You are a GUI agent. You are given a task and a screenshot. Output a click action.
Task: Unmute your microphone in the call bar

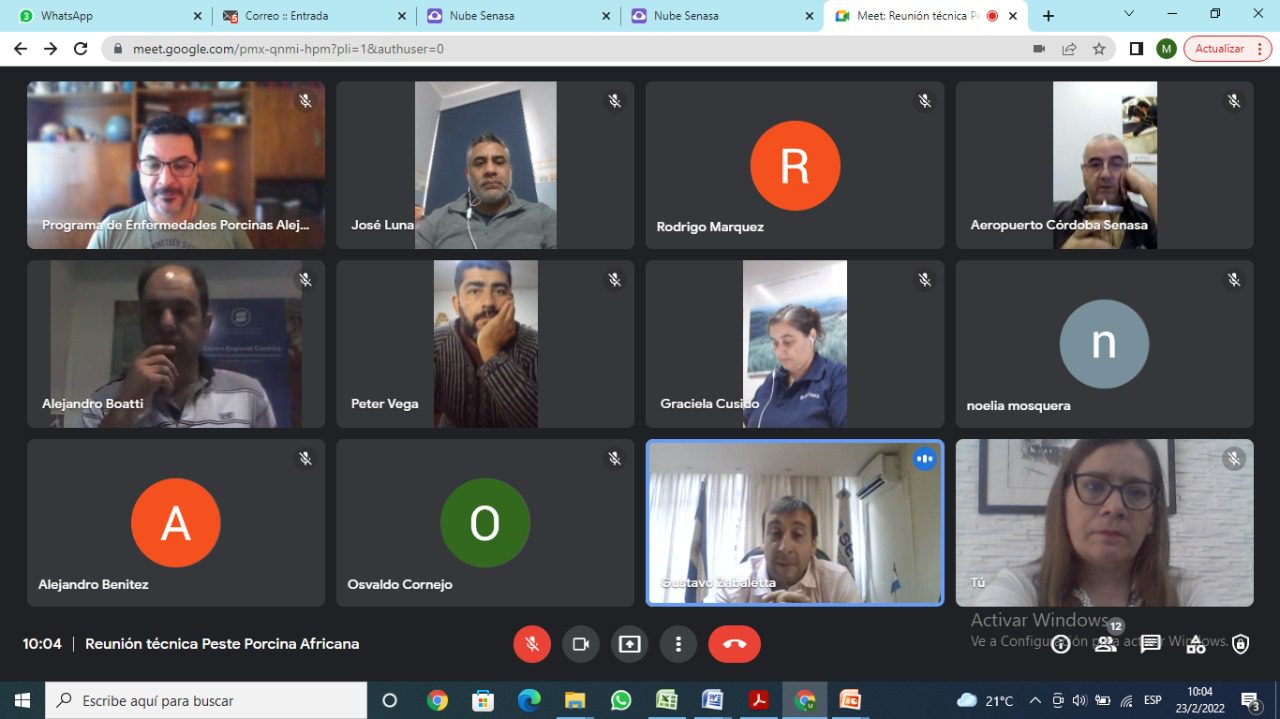(532, 644)
